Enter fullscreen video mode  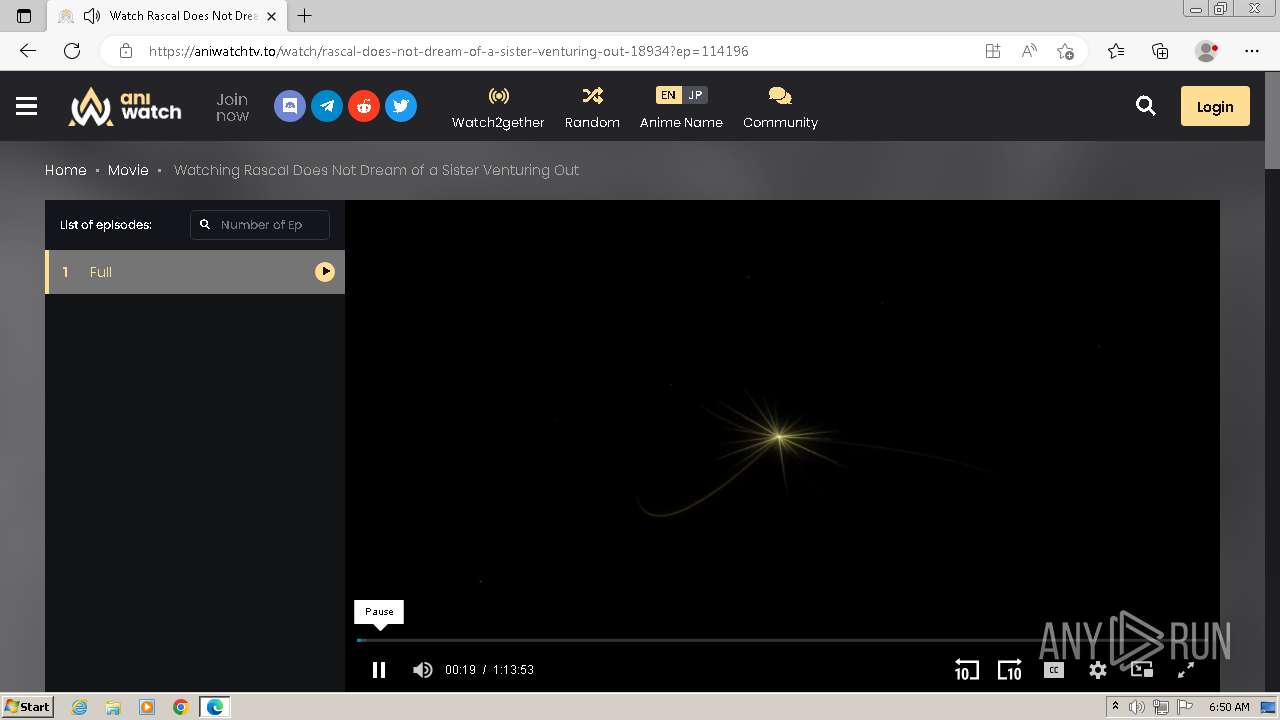(1186, 670)
